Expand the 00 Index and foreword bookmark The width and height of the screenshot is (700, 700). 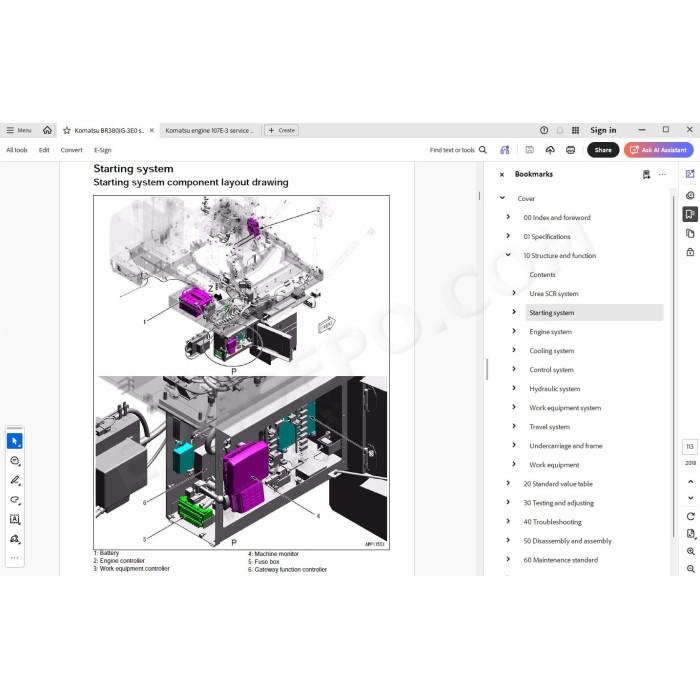pos(508,217)
